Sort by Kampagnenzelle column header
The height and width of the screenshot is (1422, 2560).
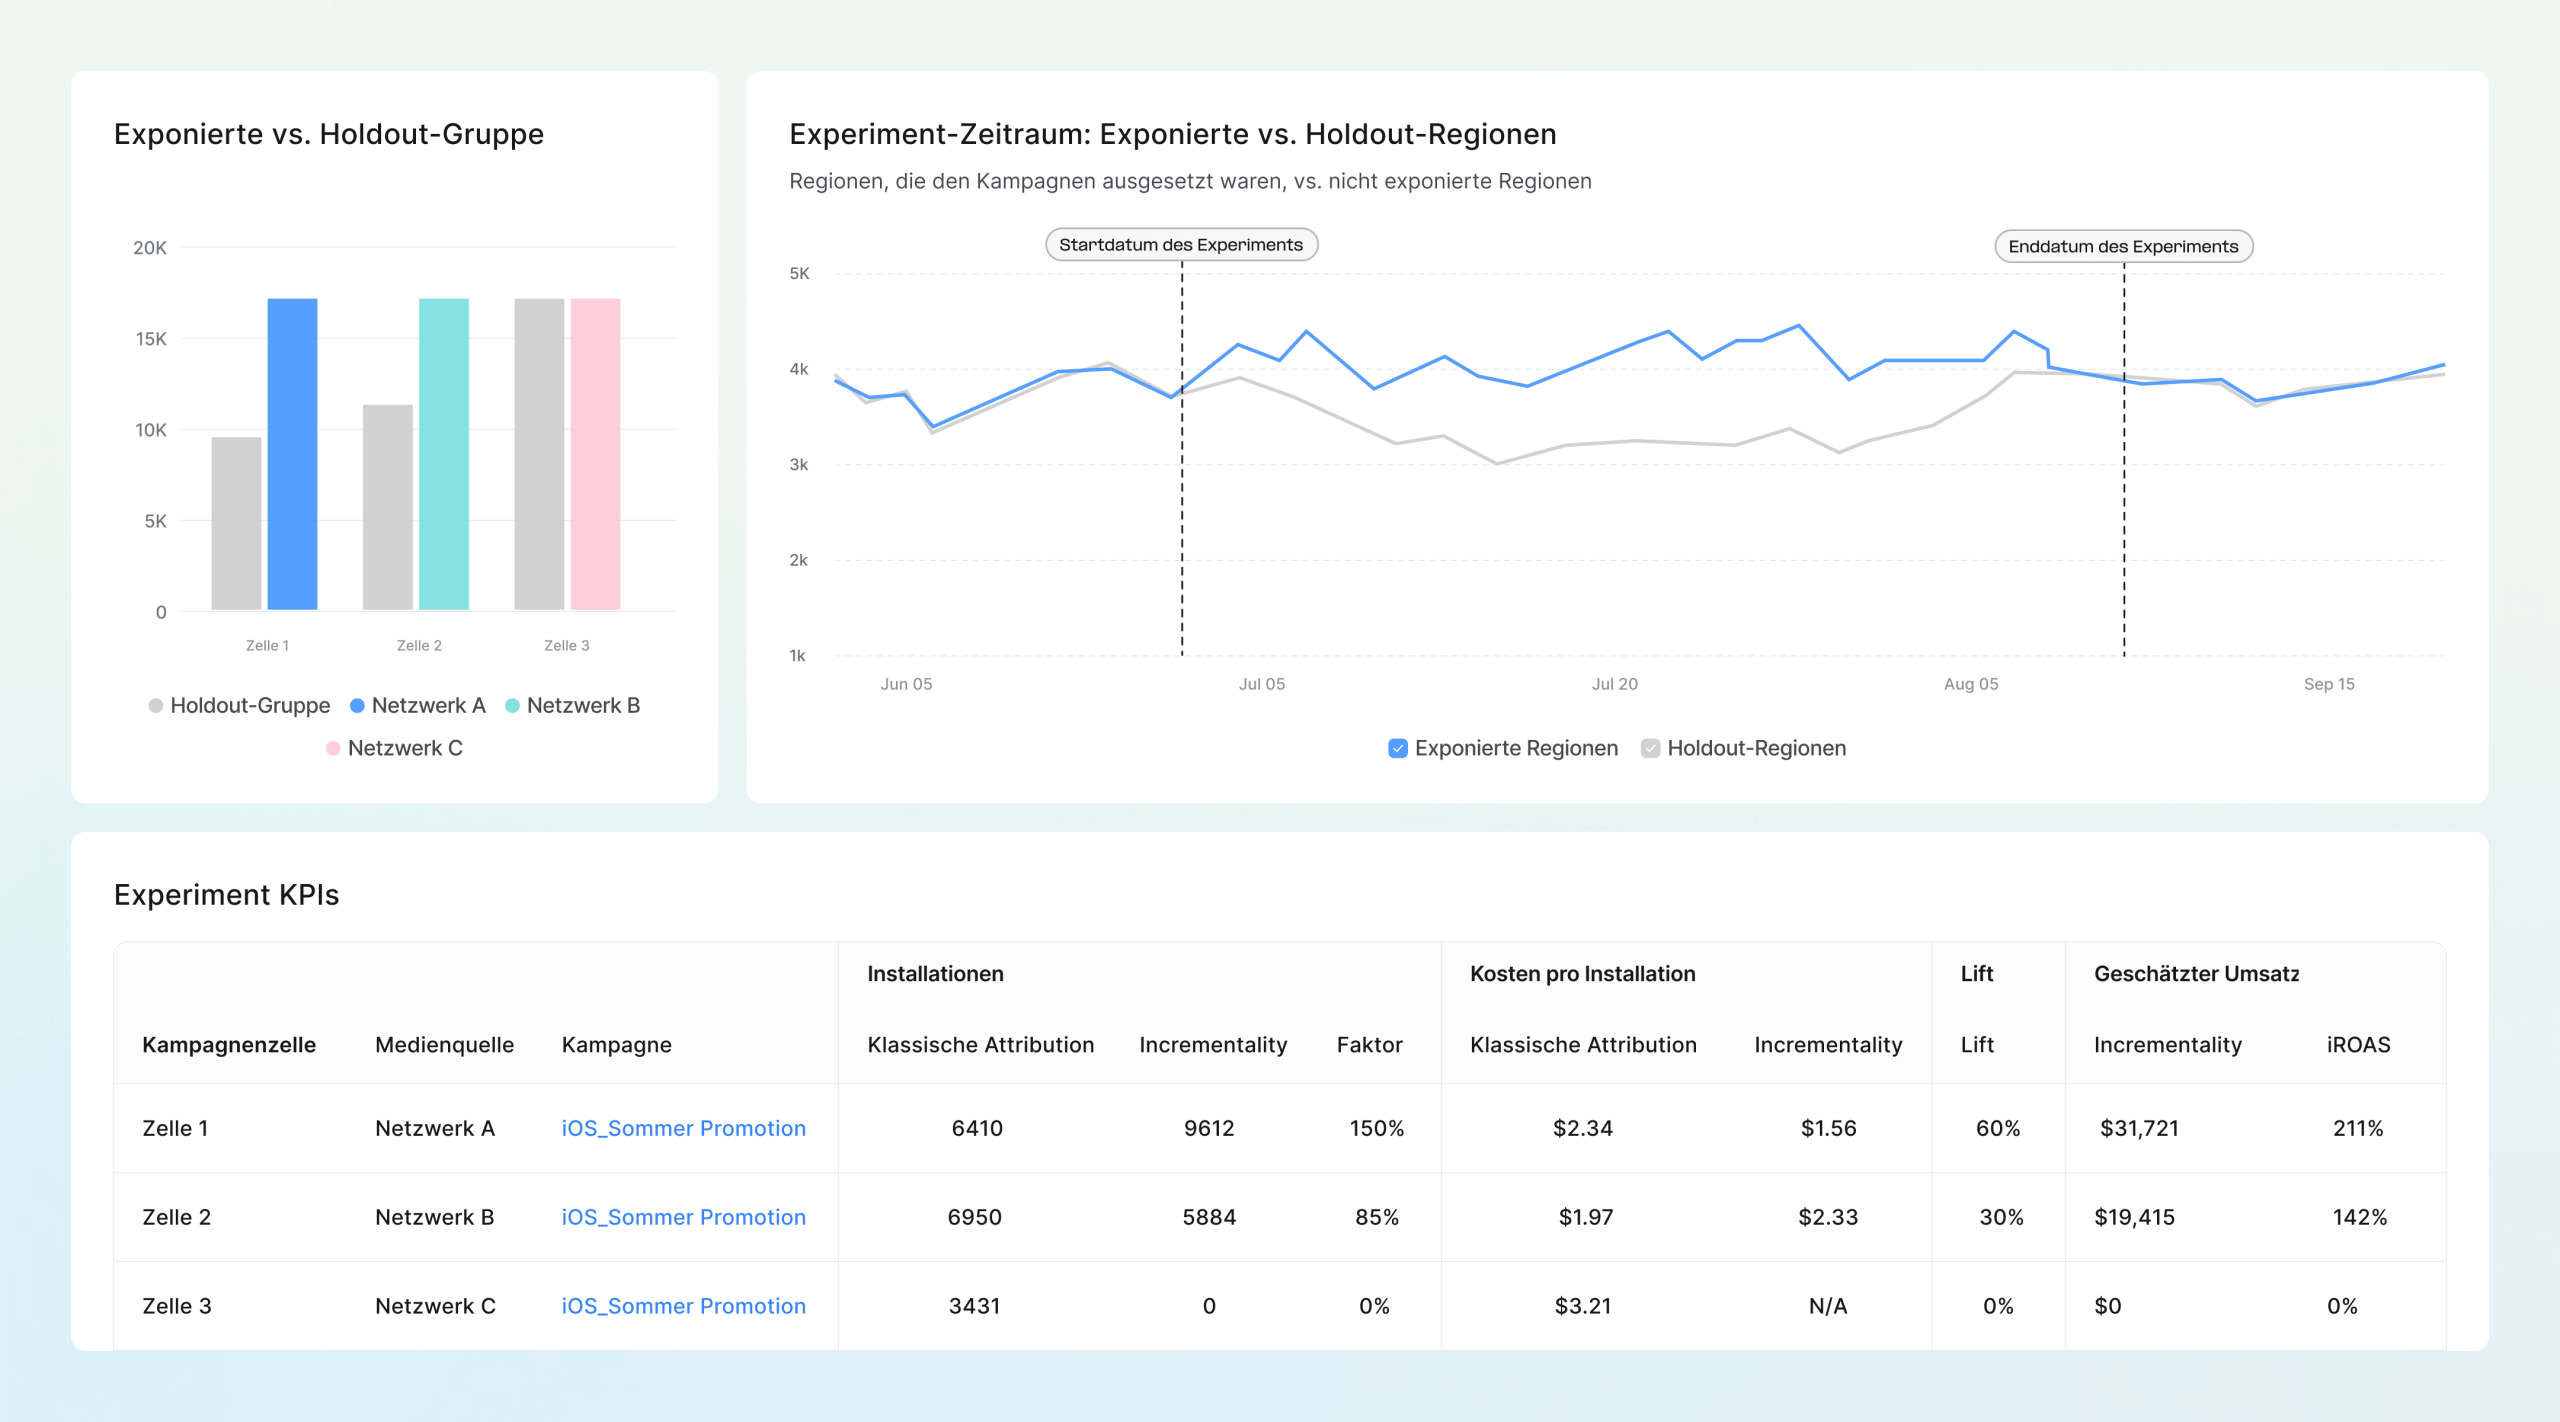229,1045
